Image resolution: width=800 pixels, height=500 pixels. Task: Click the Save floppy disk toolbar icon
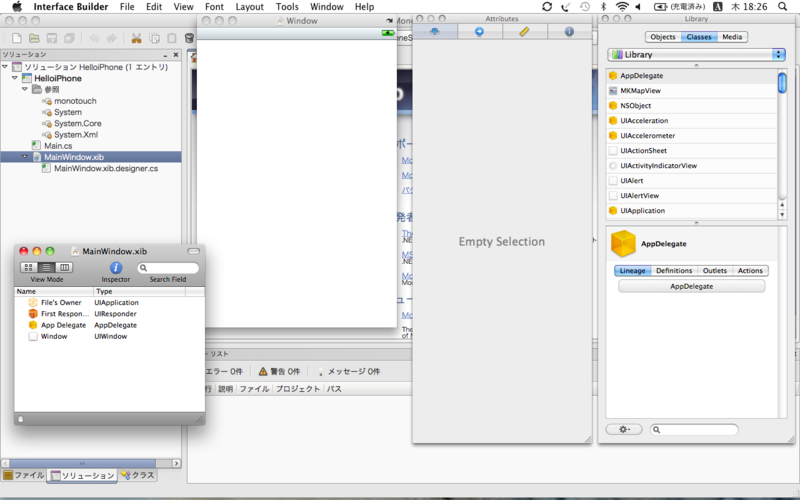coord(52,38)
